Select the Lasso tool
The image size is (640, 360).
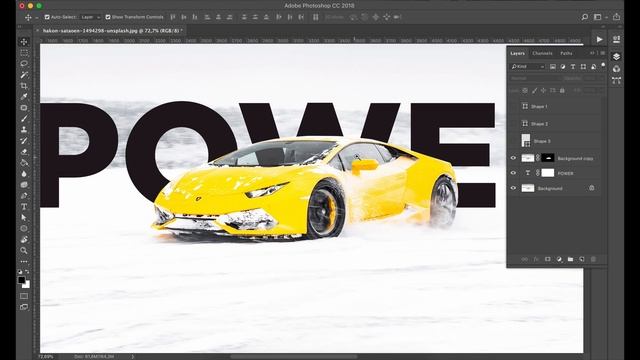tap(24, 64)
